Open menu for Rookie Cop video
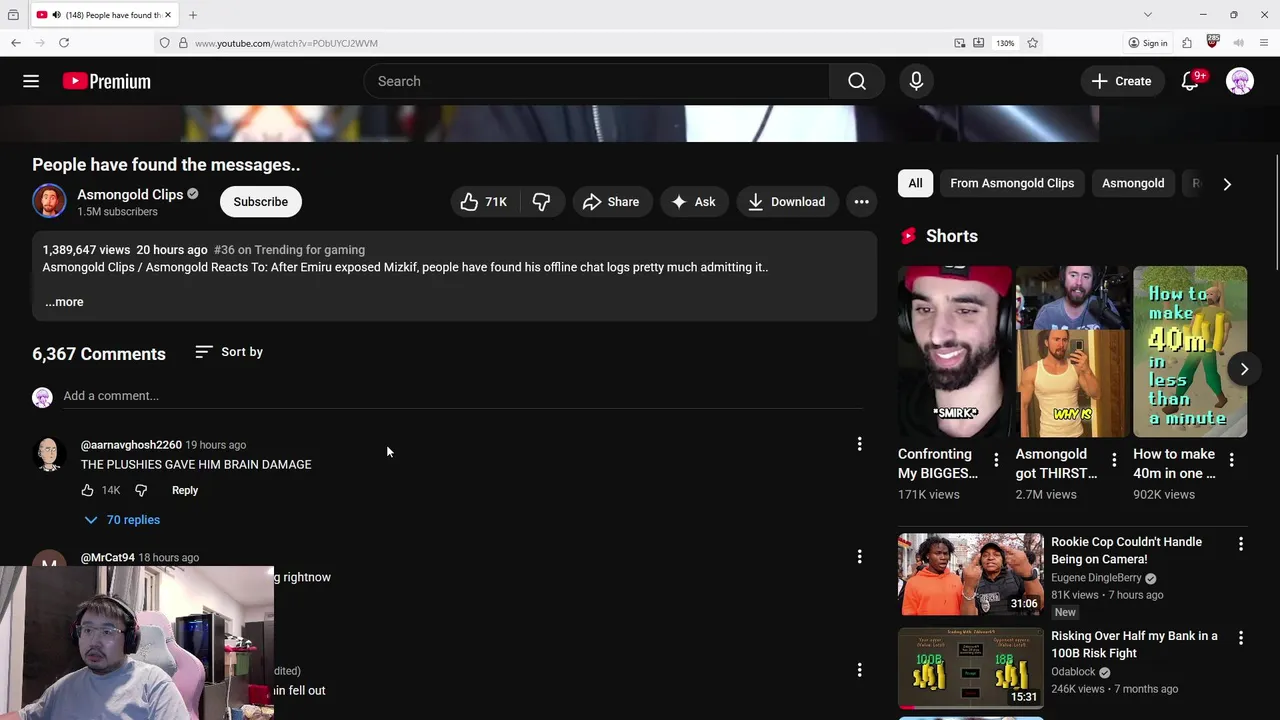1280x720 pixels. pos(1241,544)
